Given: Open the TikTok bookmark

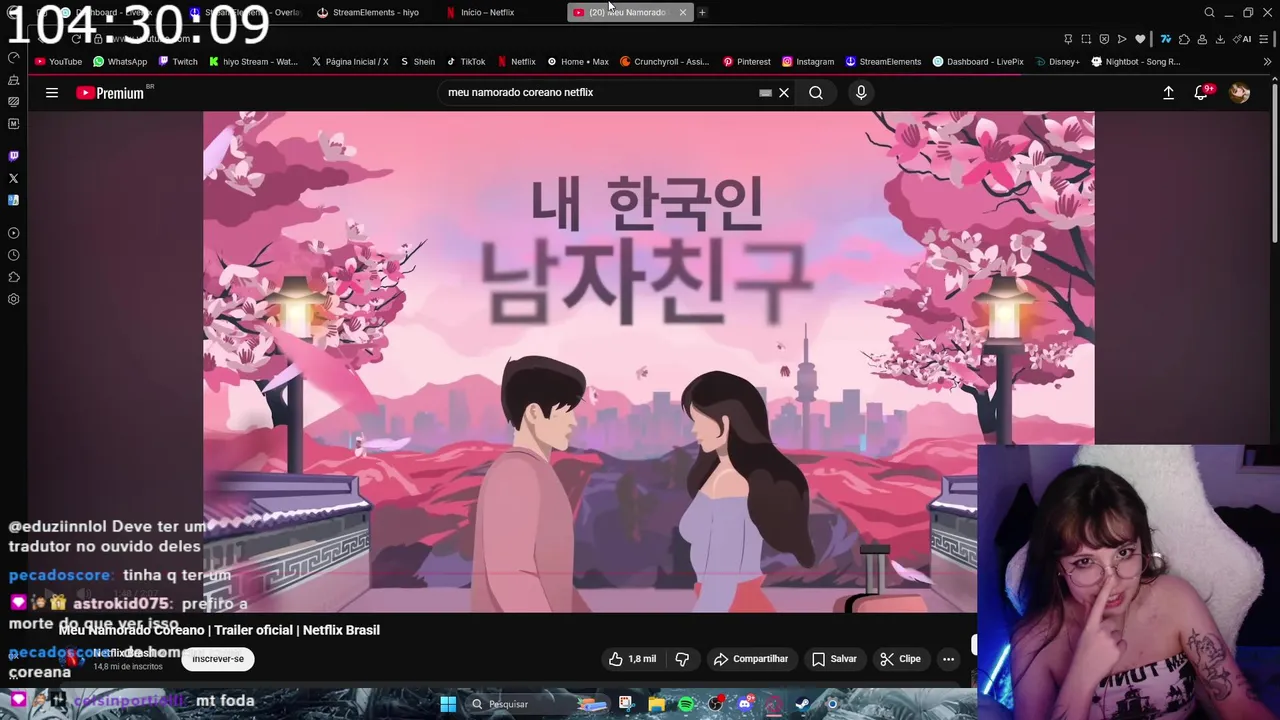Looking at the screenshot, I should 466,62.
